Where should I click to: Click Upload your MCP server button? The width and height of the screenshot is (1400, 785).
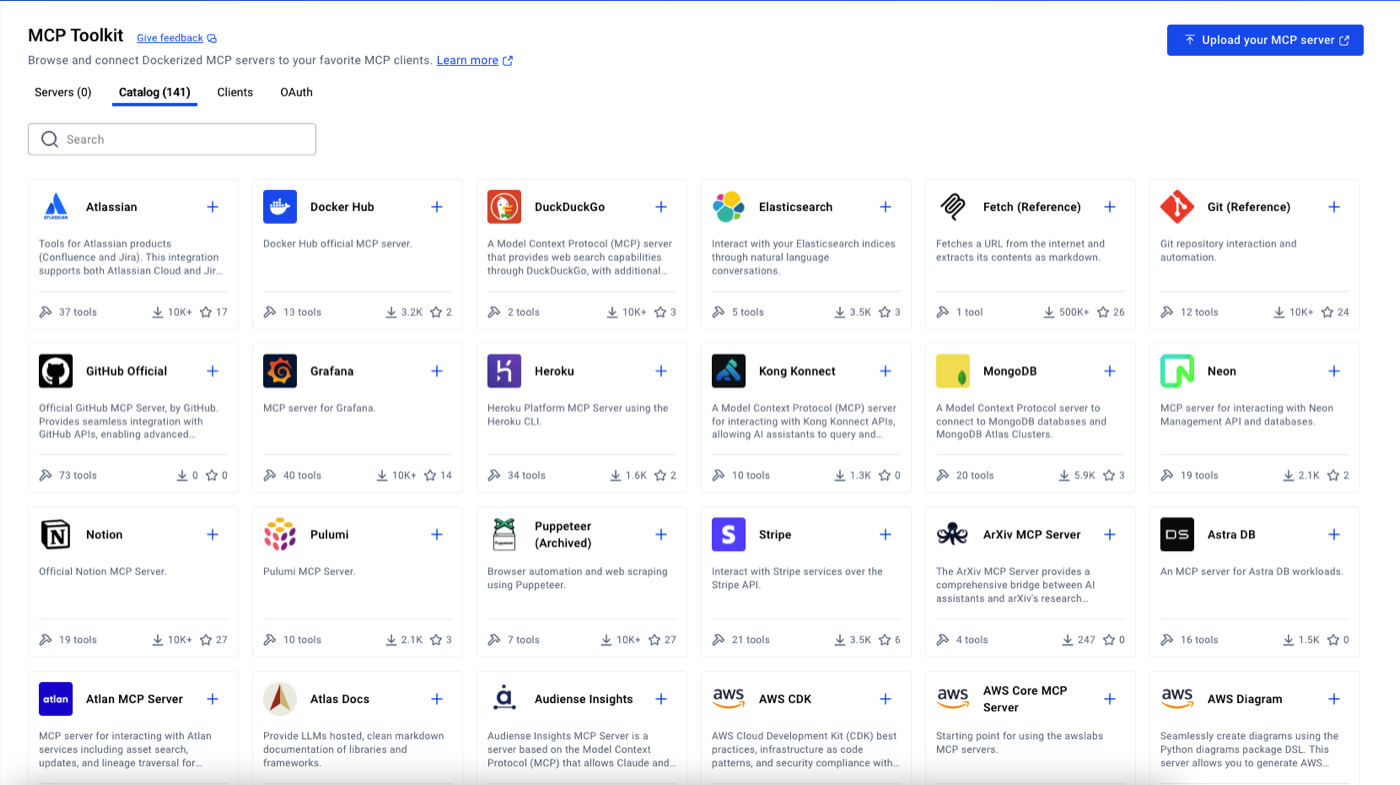(1265, 40)
